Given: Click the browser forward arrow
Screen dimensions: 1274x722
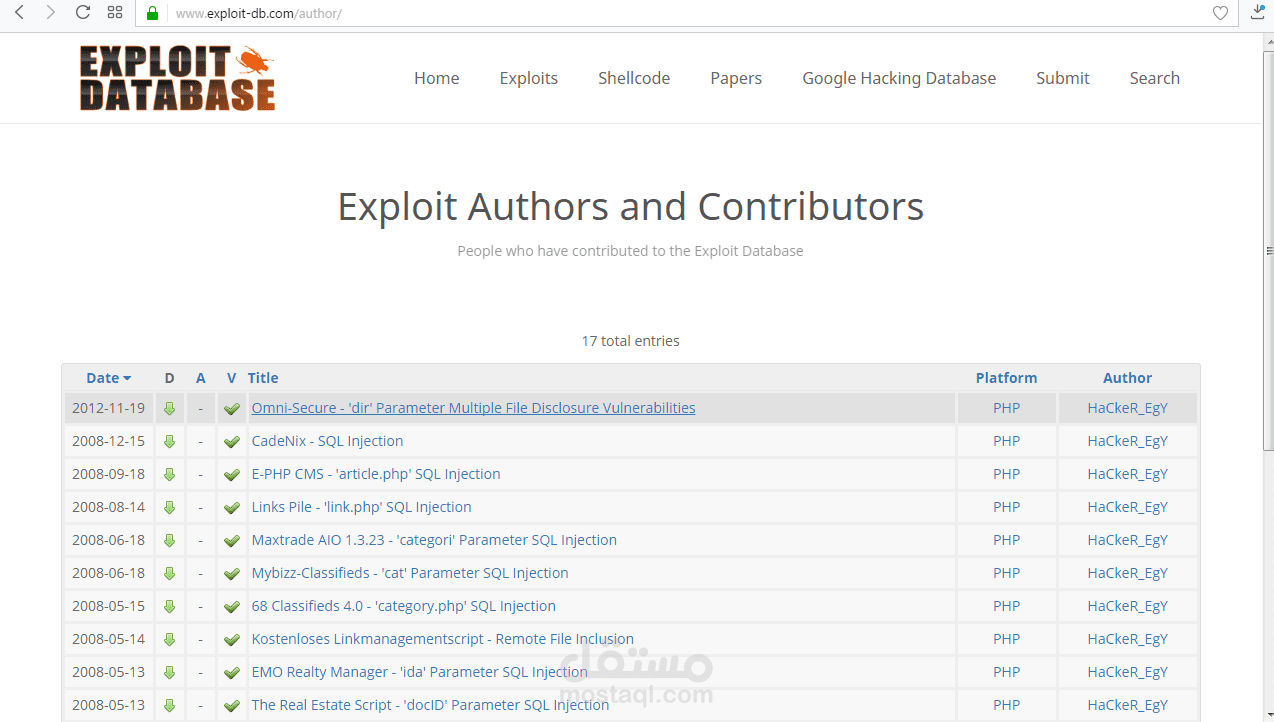Looking at the screenshot, I should [50, 13].
